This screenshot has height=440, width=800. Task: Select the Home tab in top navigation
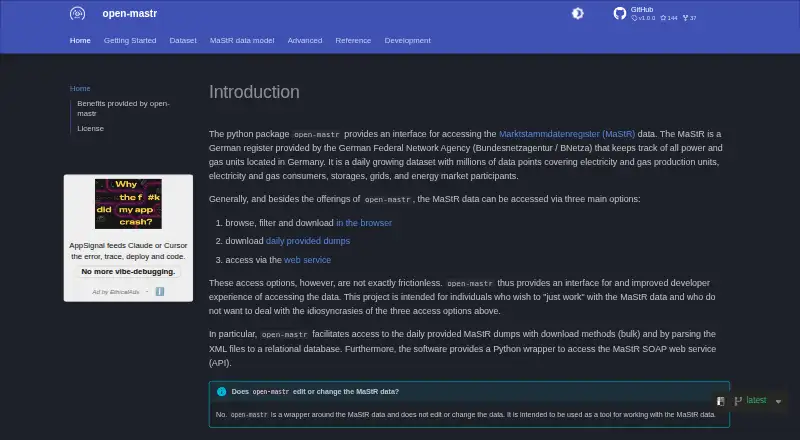[80, 40]
